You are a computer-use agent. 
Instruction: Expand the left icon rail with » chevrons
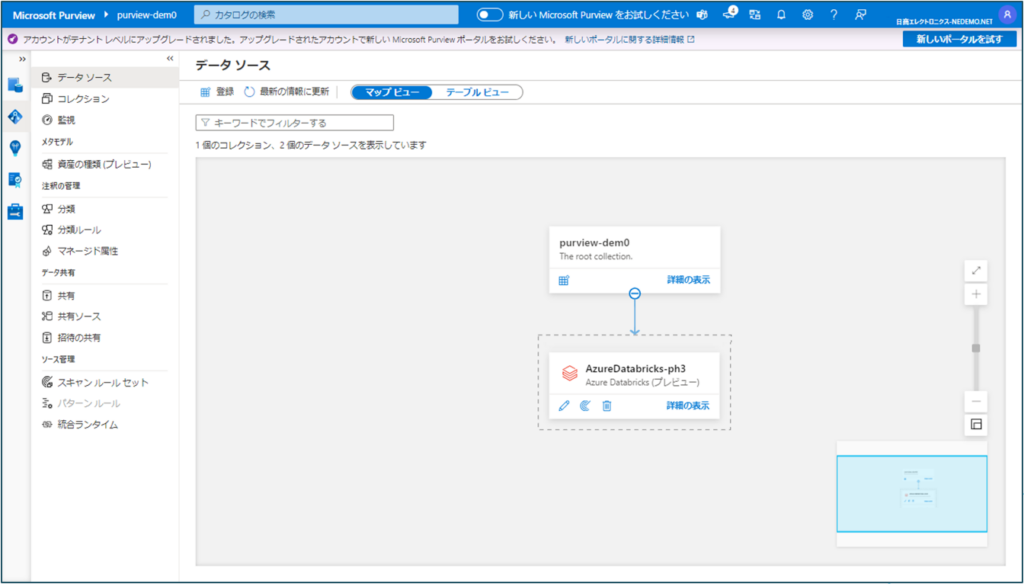point(22,59)
